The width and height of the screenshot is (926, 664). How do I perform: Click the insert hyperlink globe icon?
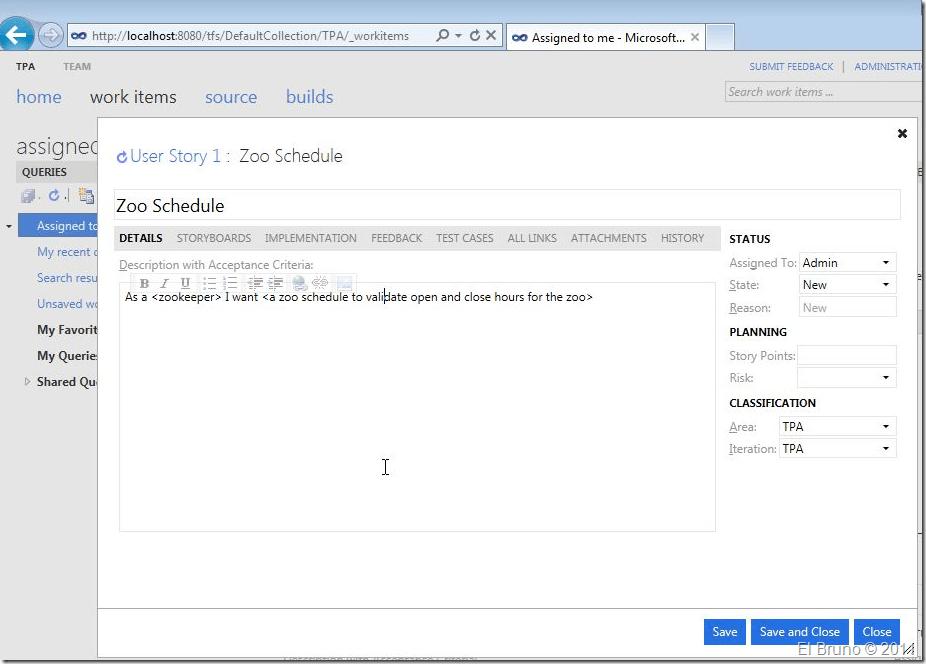(x=299, y=284)
